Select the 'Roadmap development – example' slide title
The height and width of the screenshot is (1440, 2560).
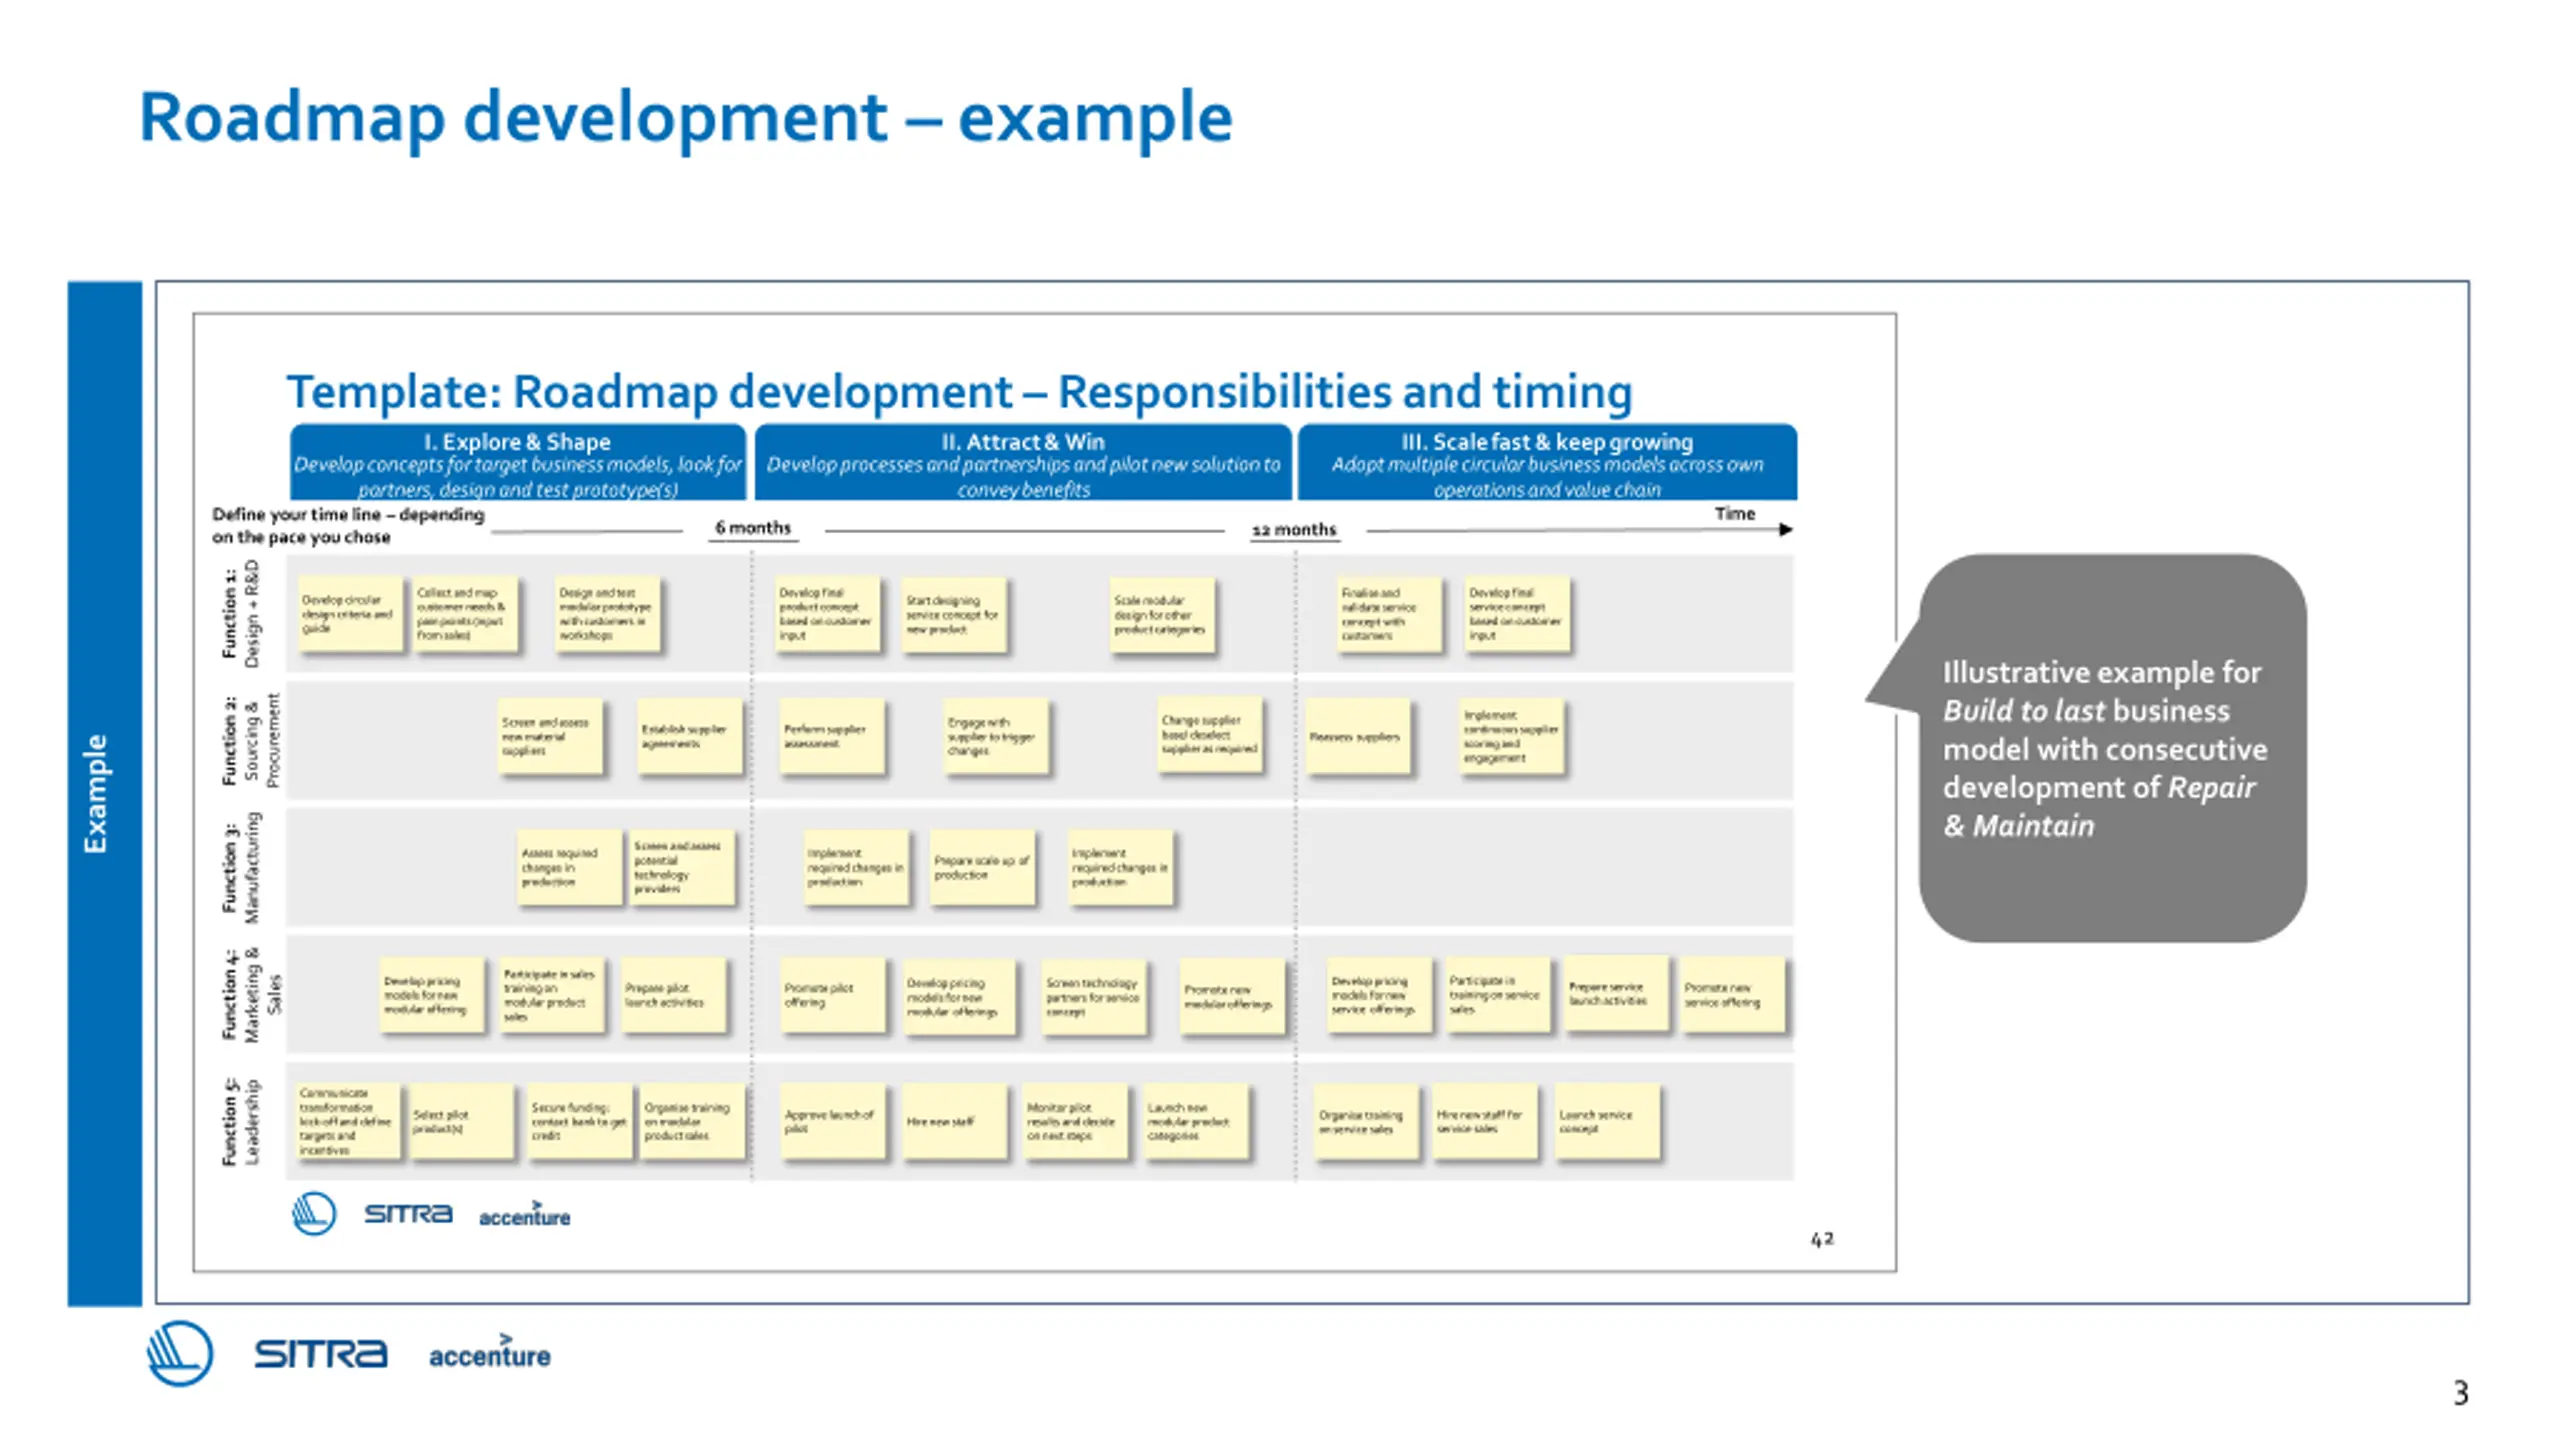click(685, 117)
